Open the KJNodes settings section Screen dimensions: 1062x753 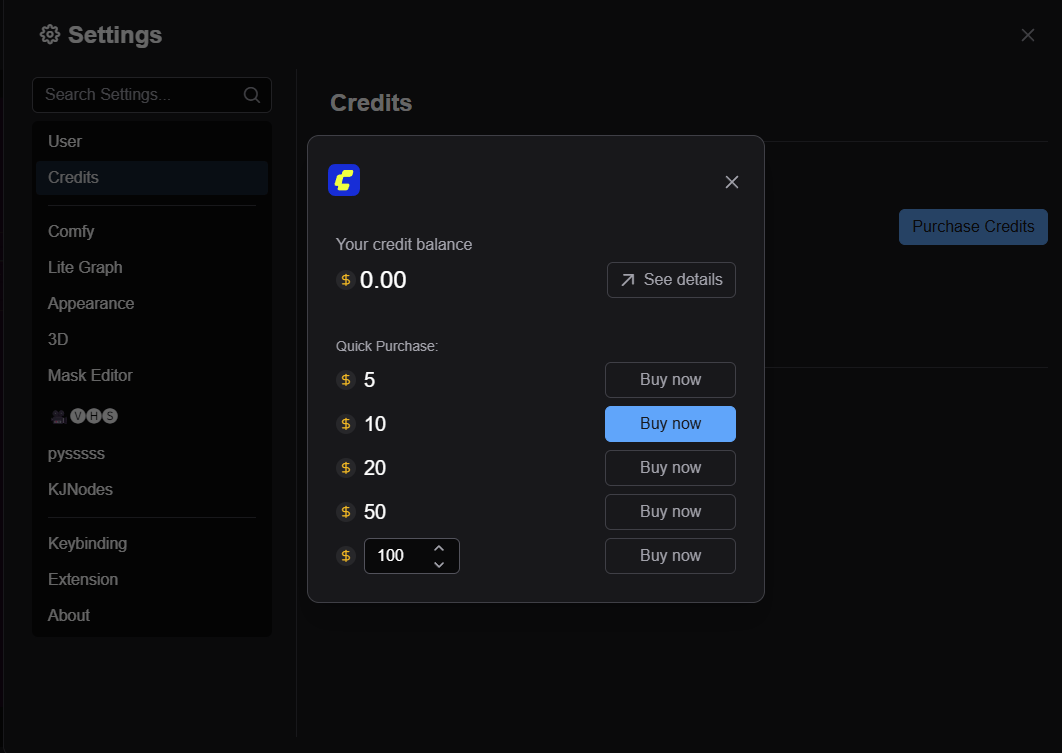[80, 489]
